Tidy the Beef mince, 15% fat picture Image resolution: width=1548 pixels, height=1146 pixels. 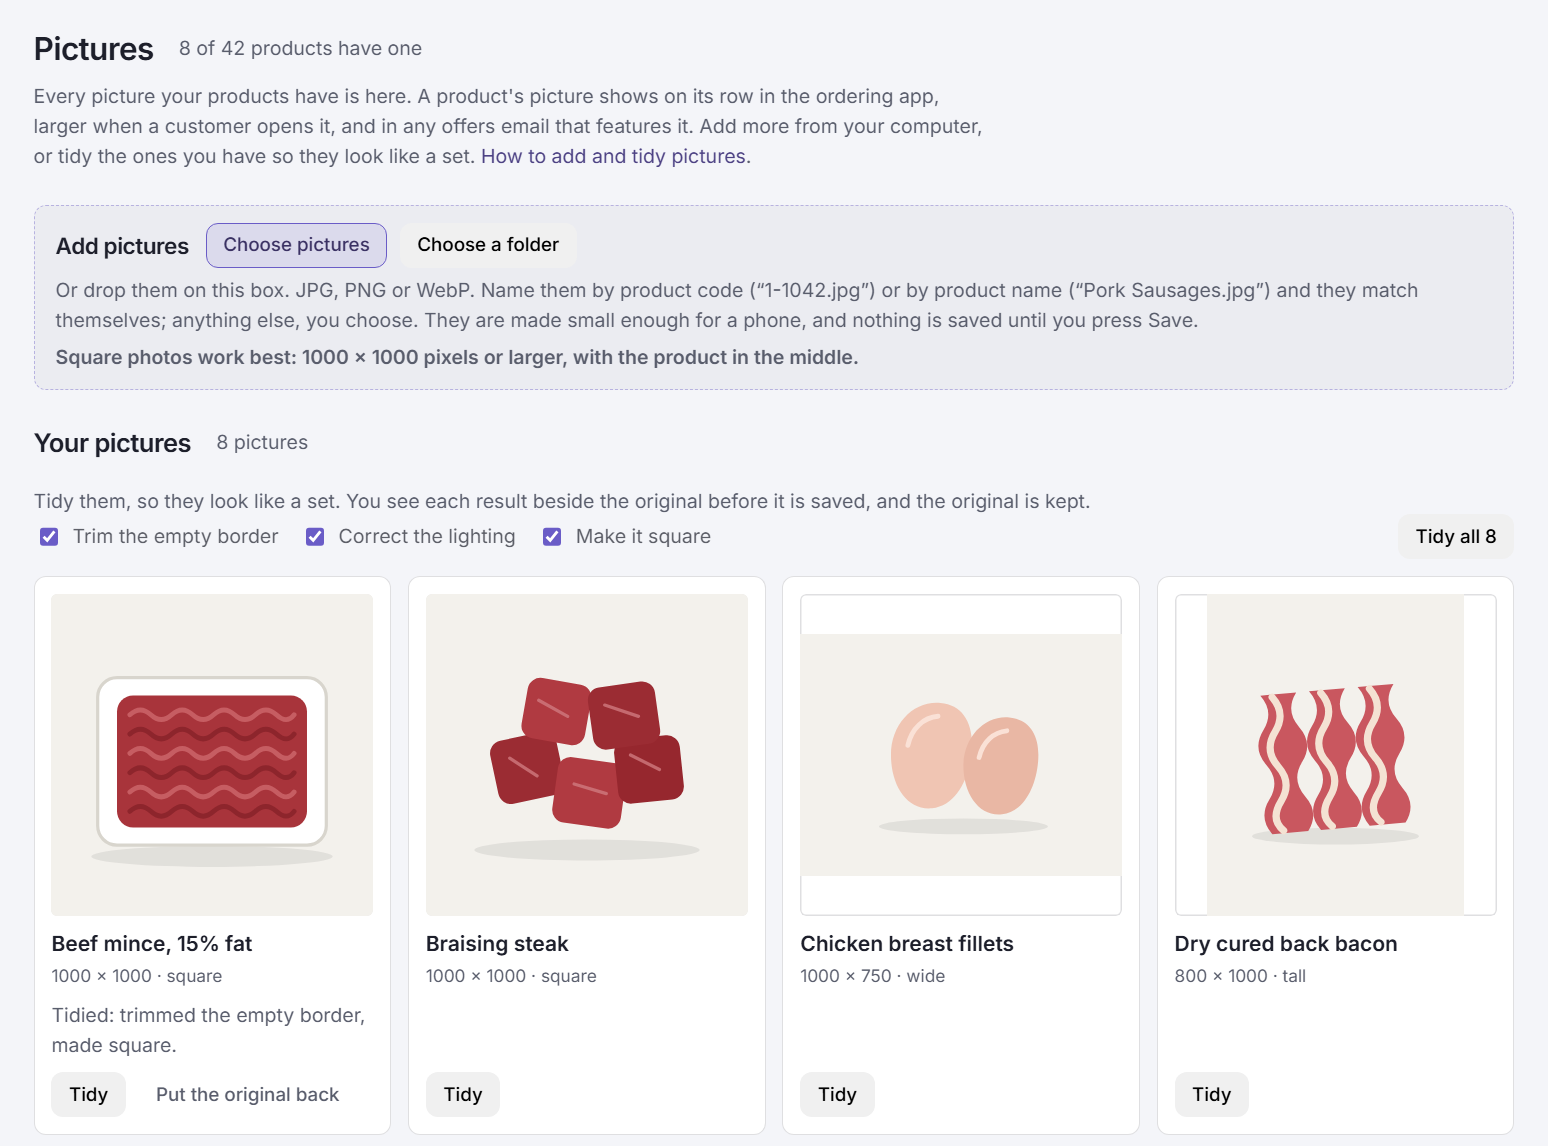[x=88, y=1095]
